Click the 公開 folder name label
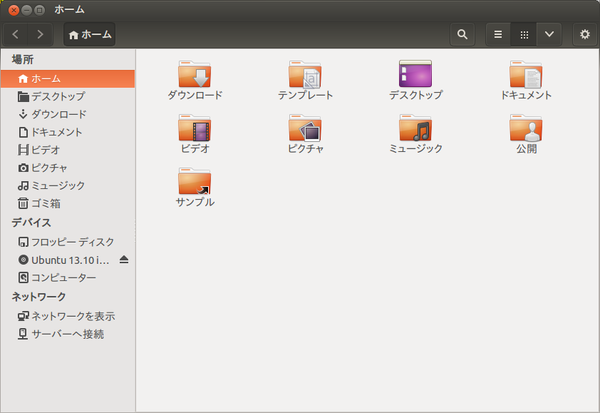The height and width of the screenshot is (413, 600). pos(527,149)
